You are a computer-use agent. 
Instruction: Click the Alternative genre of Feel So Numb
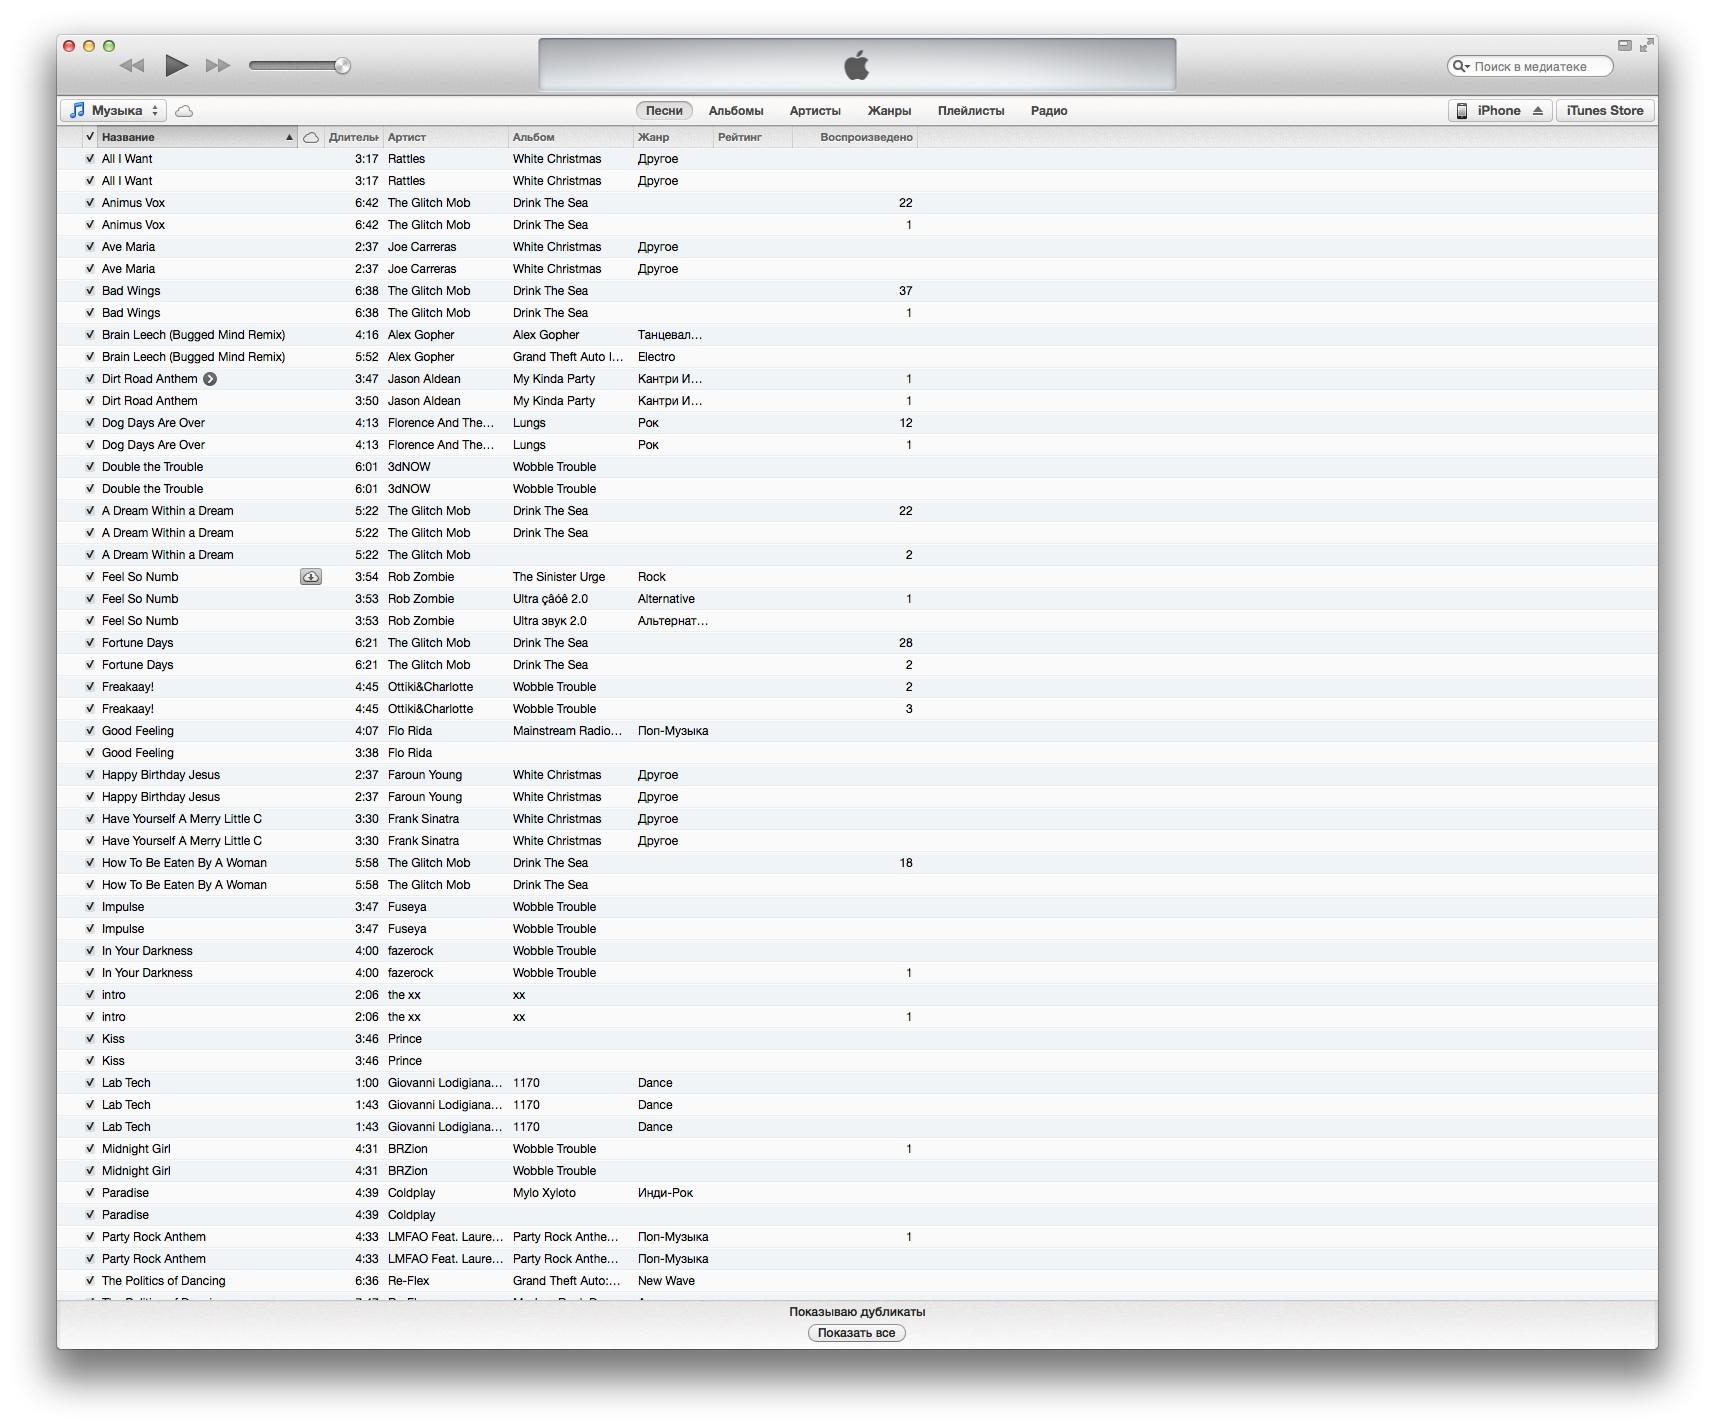point(666,599)
